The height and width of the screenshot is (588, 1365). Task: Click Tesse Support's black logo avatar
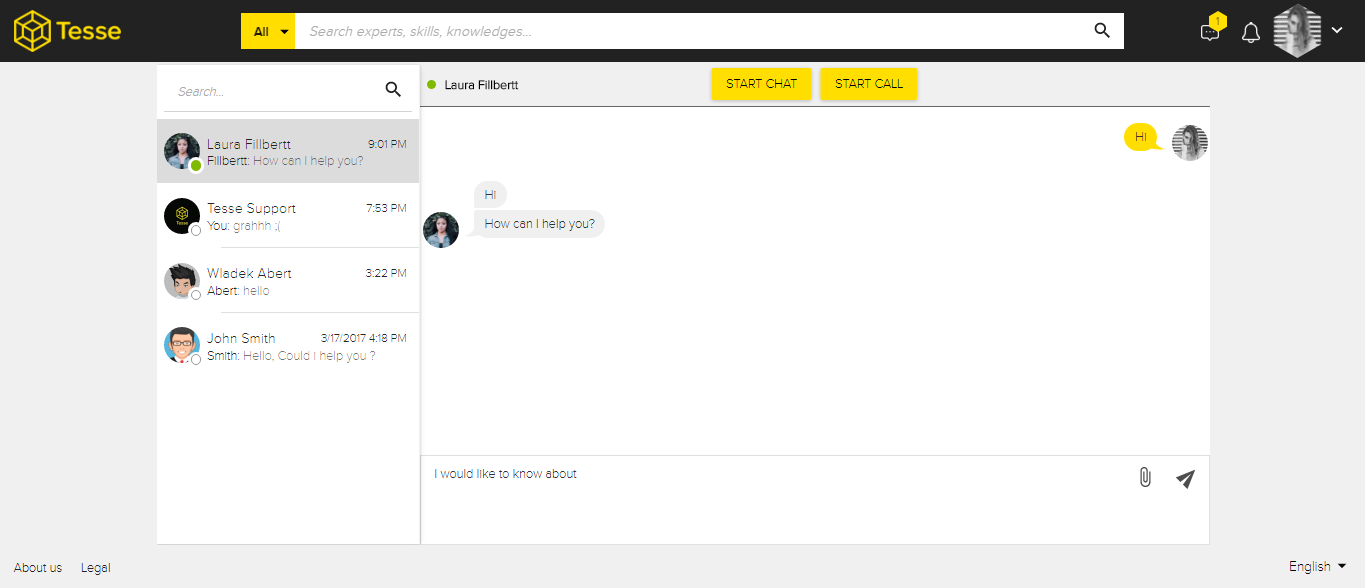point(182,216)
